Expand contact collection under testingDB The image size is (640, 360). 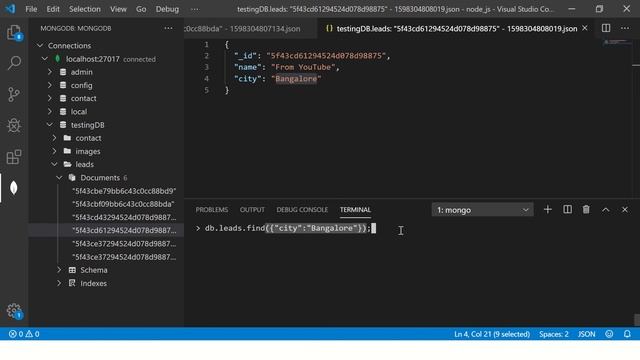point(54,138)
